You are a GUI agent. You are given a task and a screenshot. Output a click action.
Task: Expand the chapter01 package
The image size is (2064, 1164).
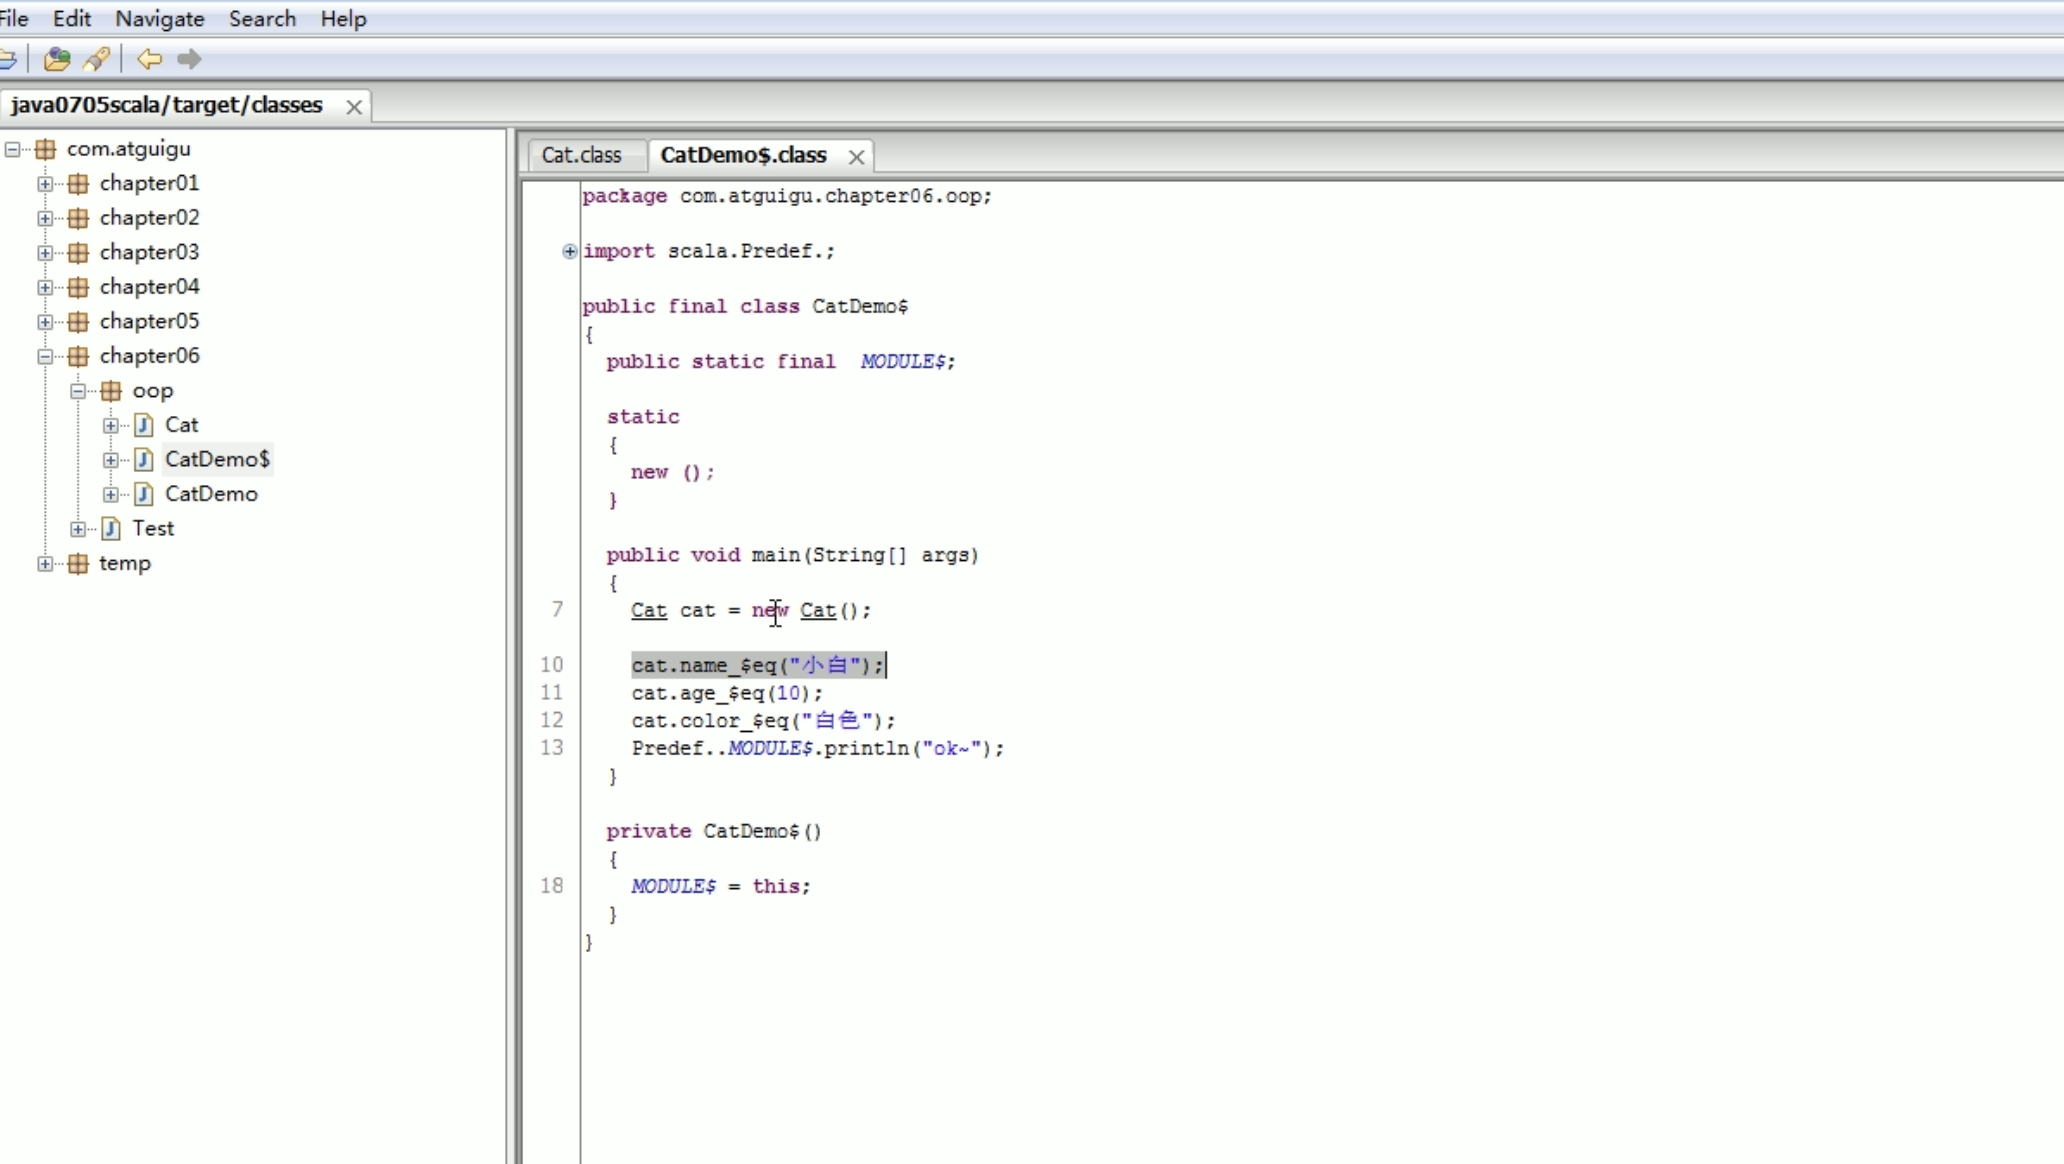pyautogui.click(x=45, y=184)
